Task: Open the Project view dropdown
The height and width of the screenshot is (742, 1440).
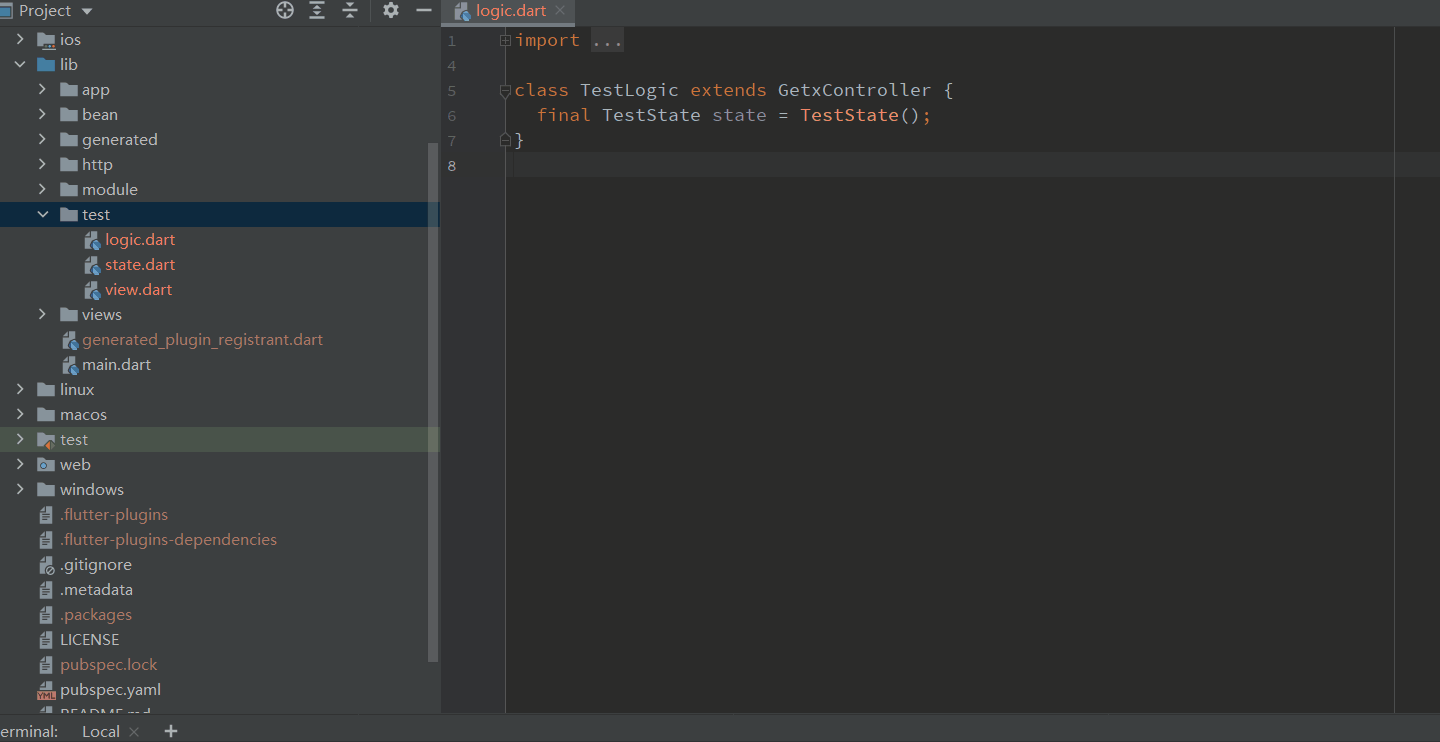Action: (x=86, y=11)
